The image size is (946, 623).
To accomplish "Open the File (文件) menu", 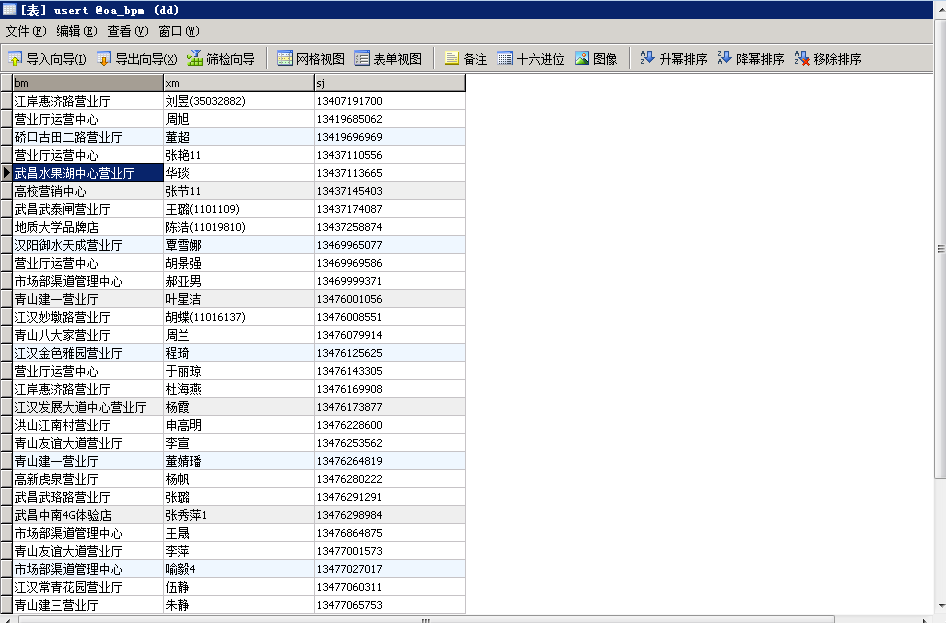I will [26, 31].
